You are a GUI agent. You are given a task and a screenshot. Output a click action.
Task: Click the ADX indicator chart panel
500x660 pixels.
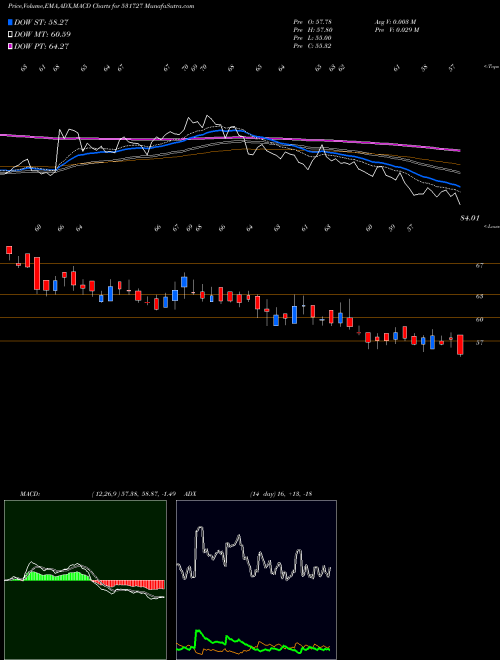256,580
